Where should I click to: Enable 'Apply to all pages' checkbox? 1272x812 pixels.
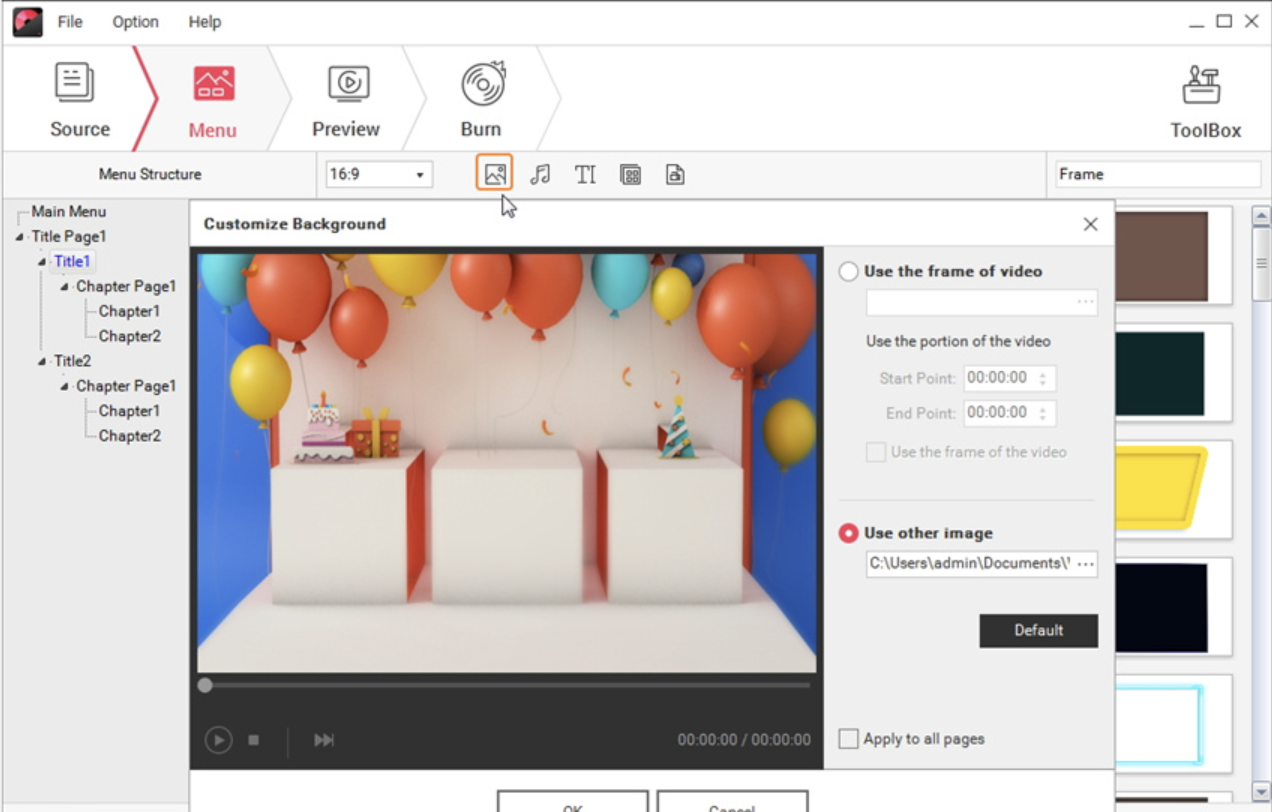tap(849, 739)
